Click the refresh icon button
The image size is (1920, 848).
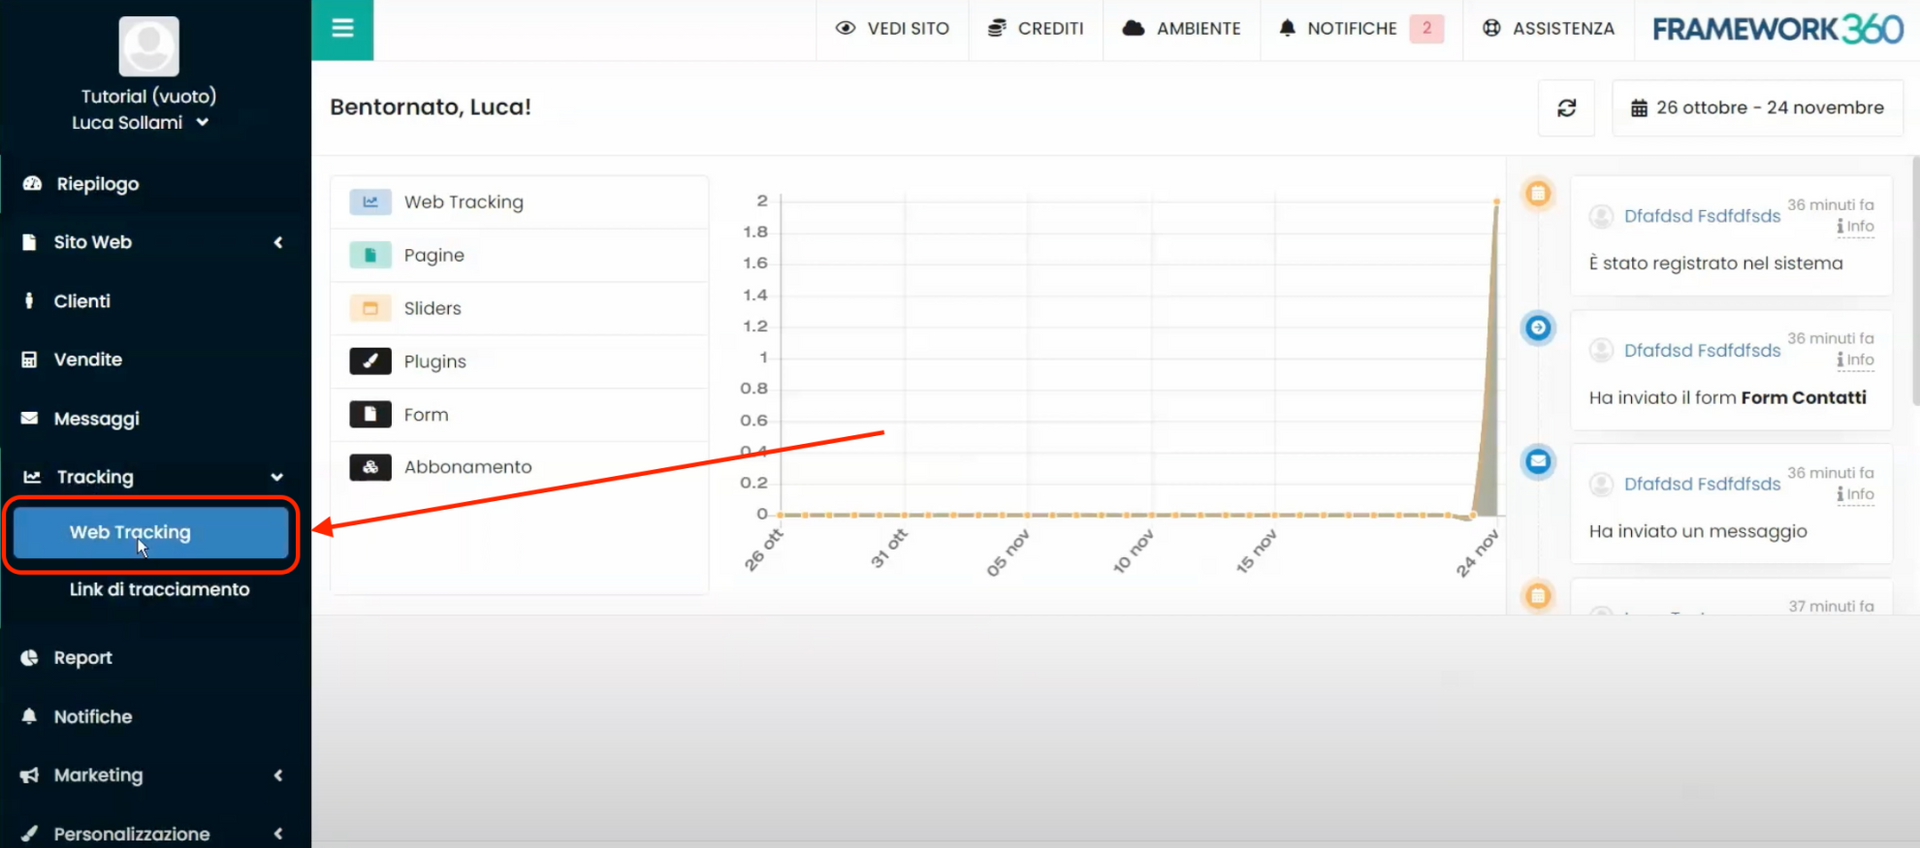pyautogui.click(x=1566, y=108)
